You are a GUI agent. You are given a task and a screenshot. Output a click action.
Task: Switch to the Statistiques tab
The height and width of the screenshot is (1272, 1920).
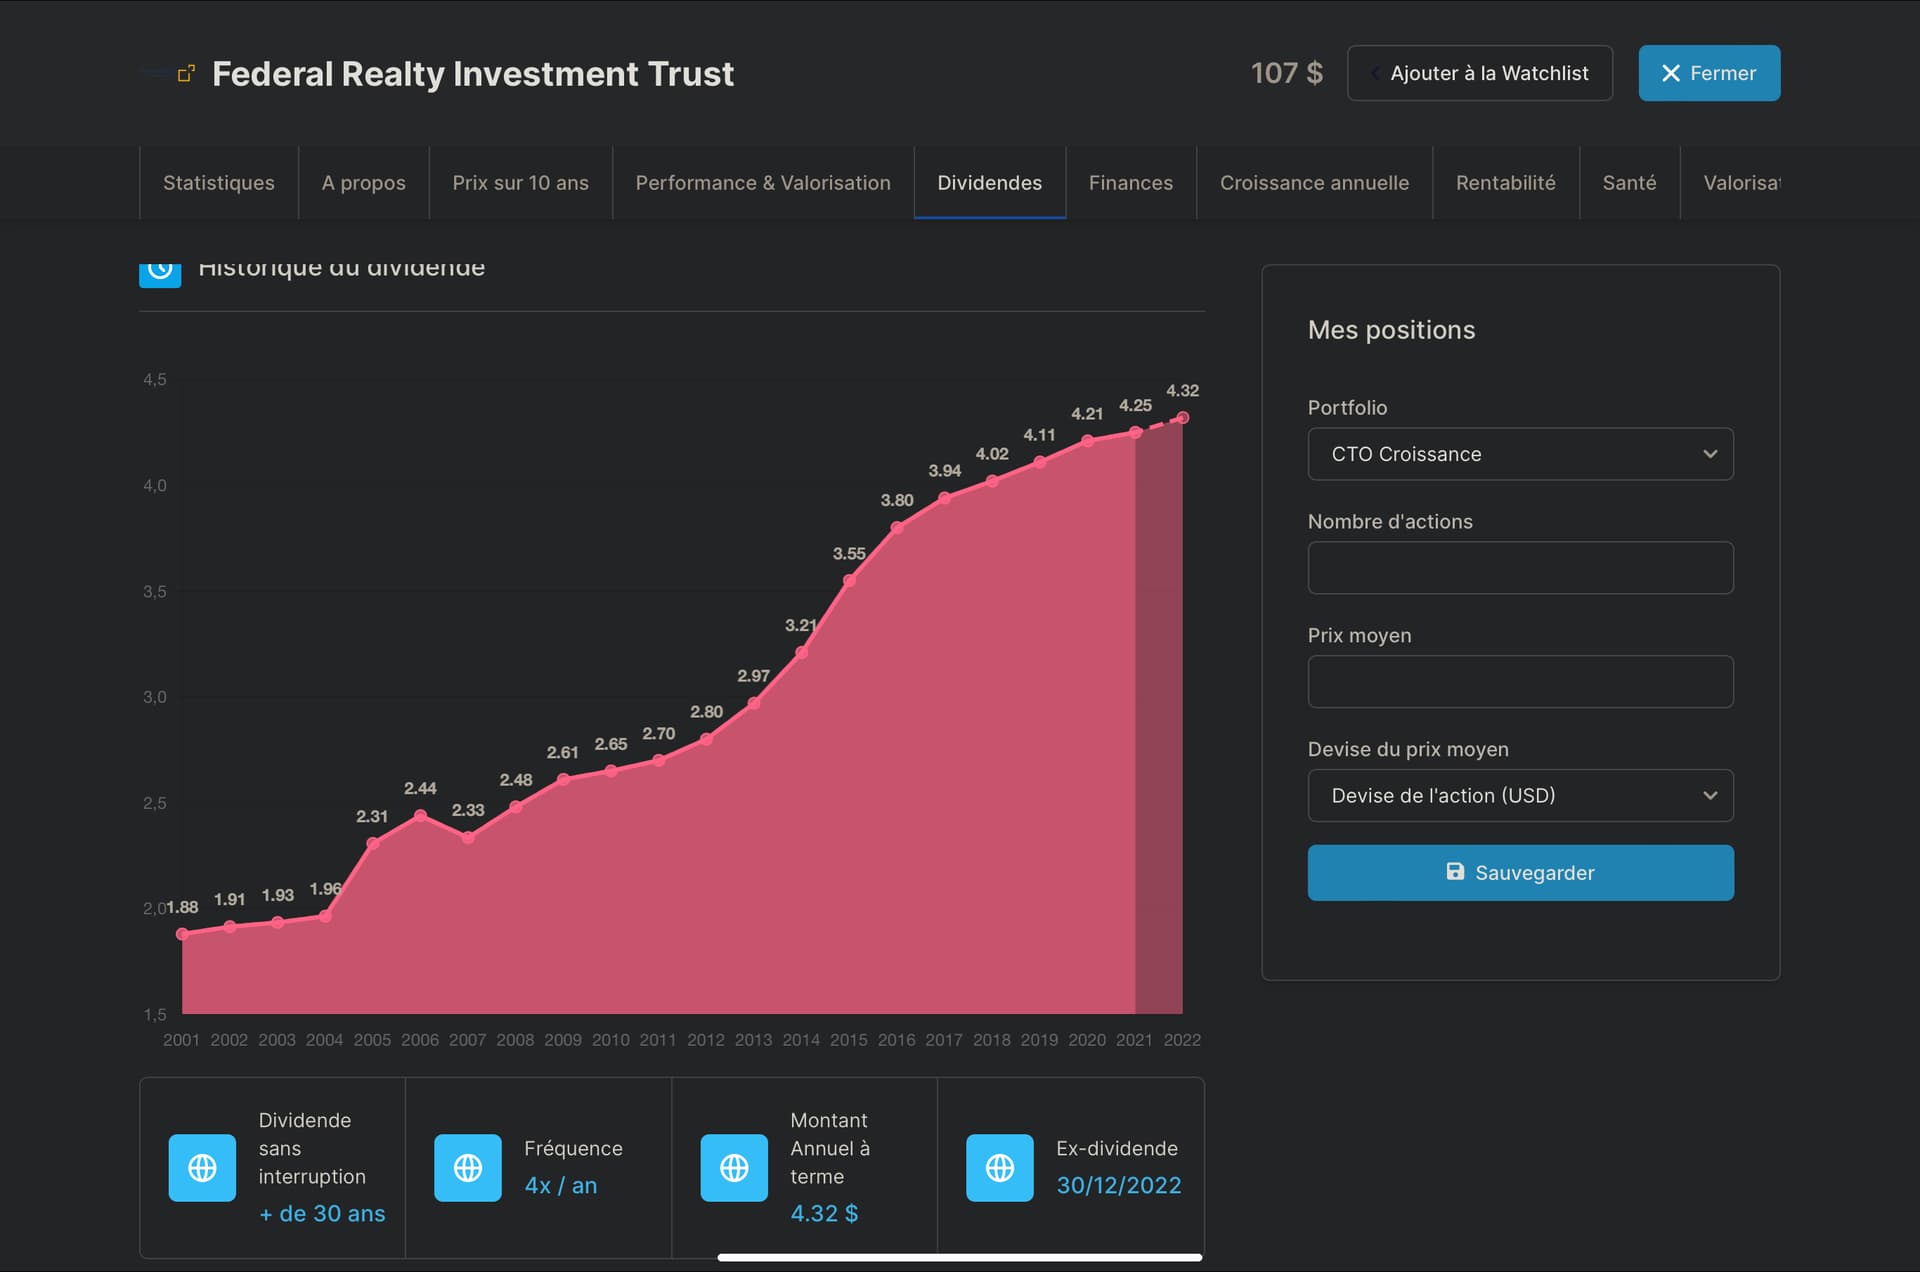coord(219,182)
